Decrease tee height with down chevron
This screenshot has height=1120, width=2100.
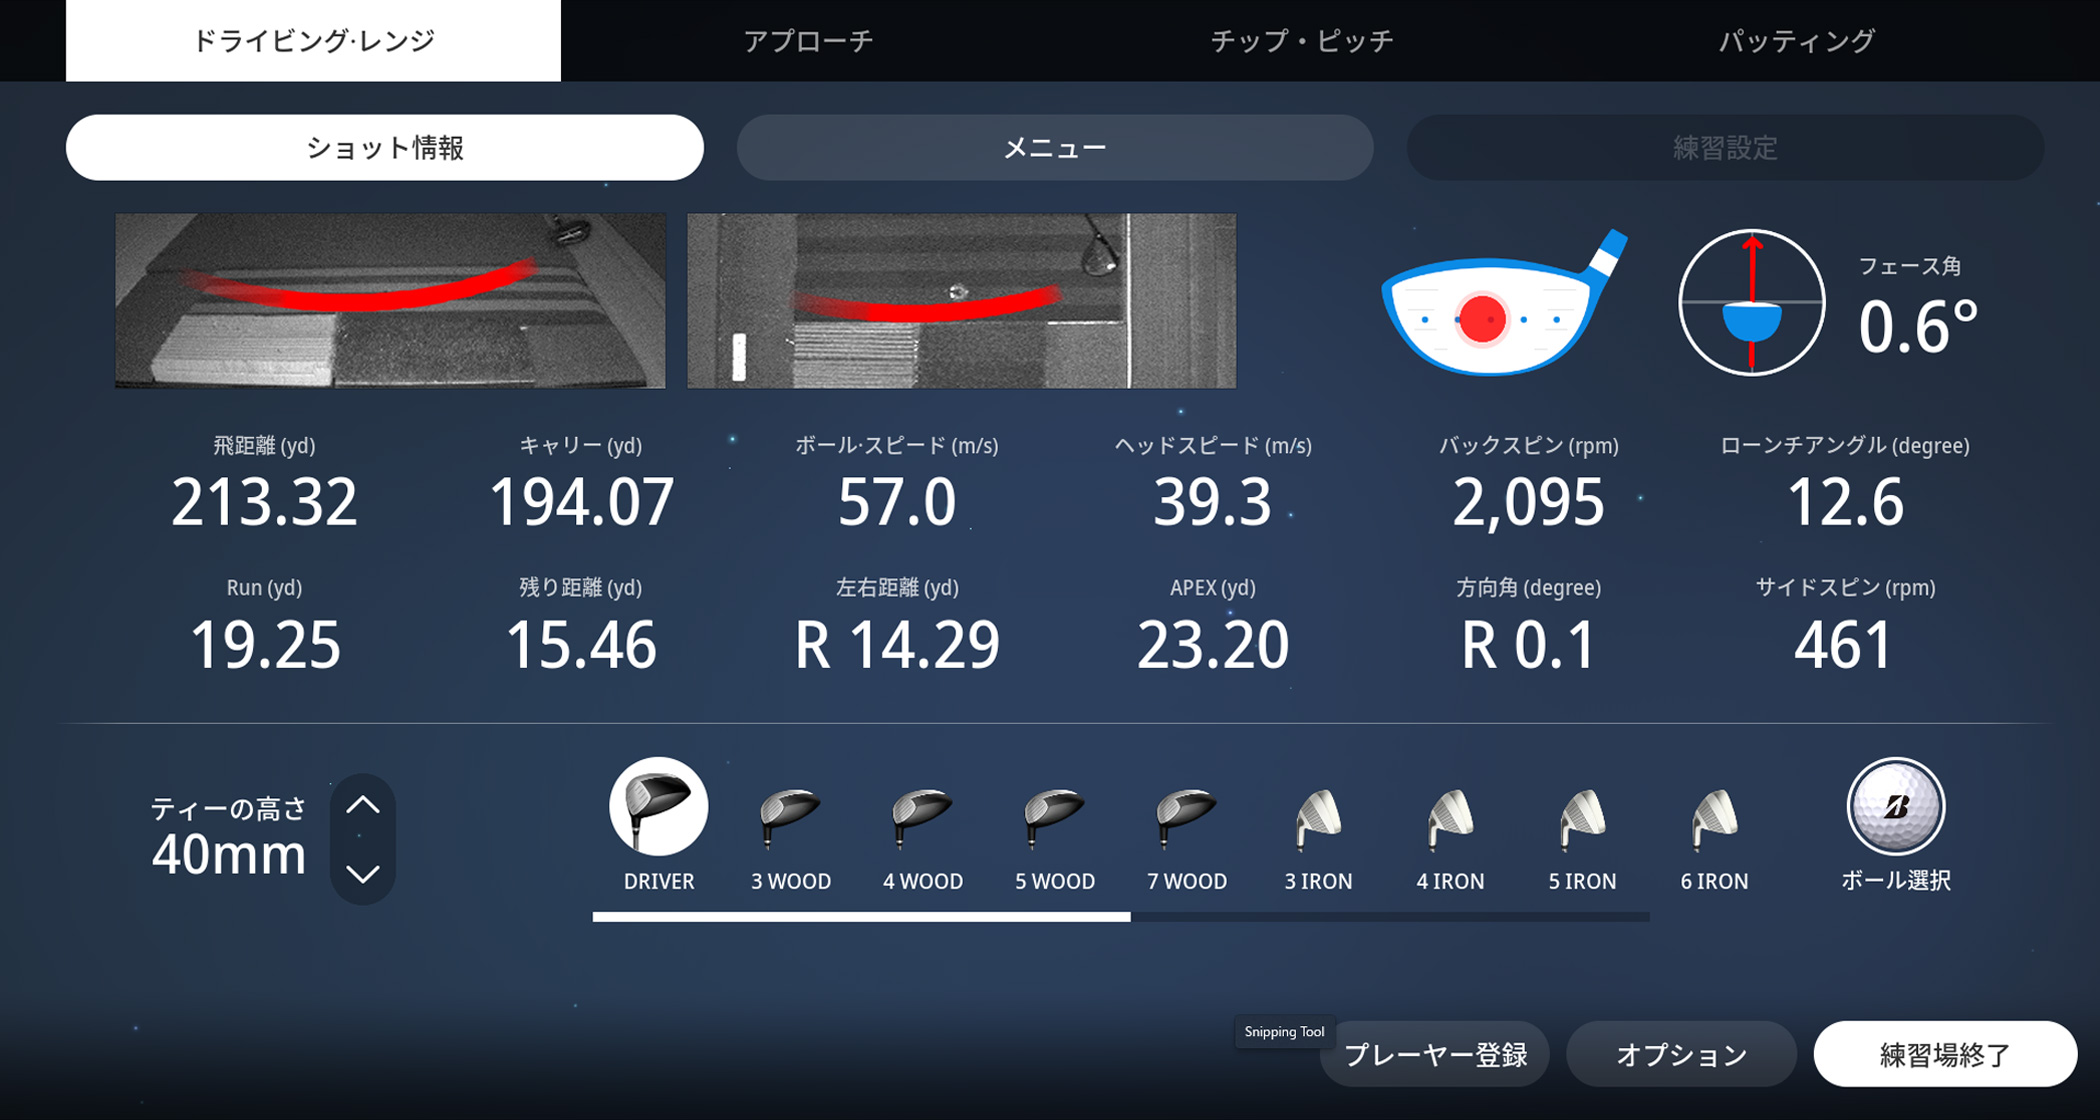tap(363, 874)
